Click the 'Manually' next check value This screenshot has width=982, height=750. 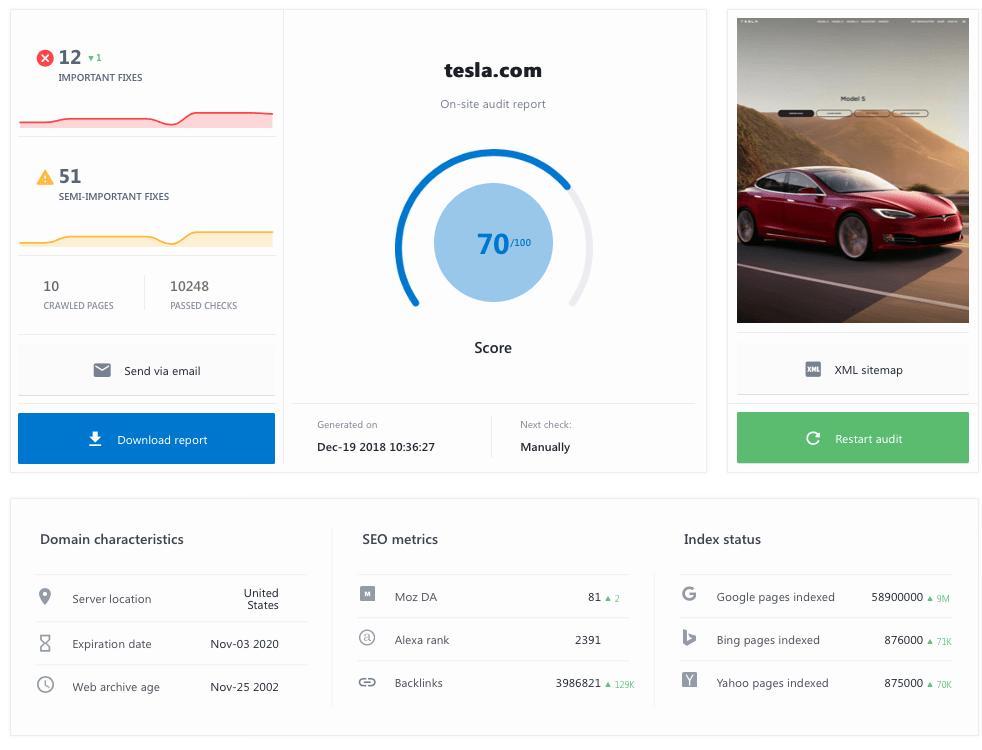[x=545, y=447]
